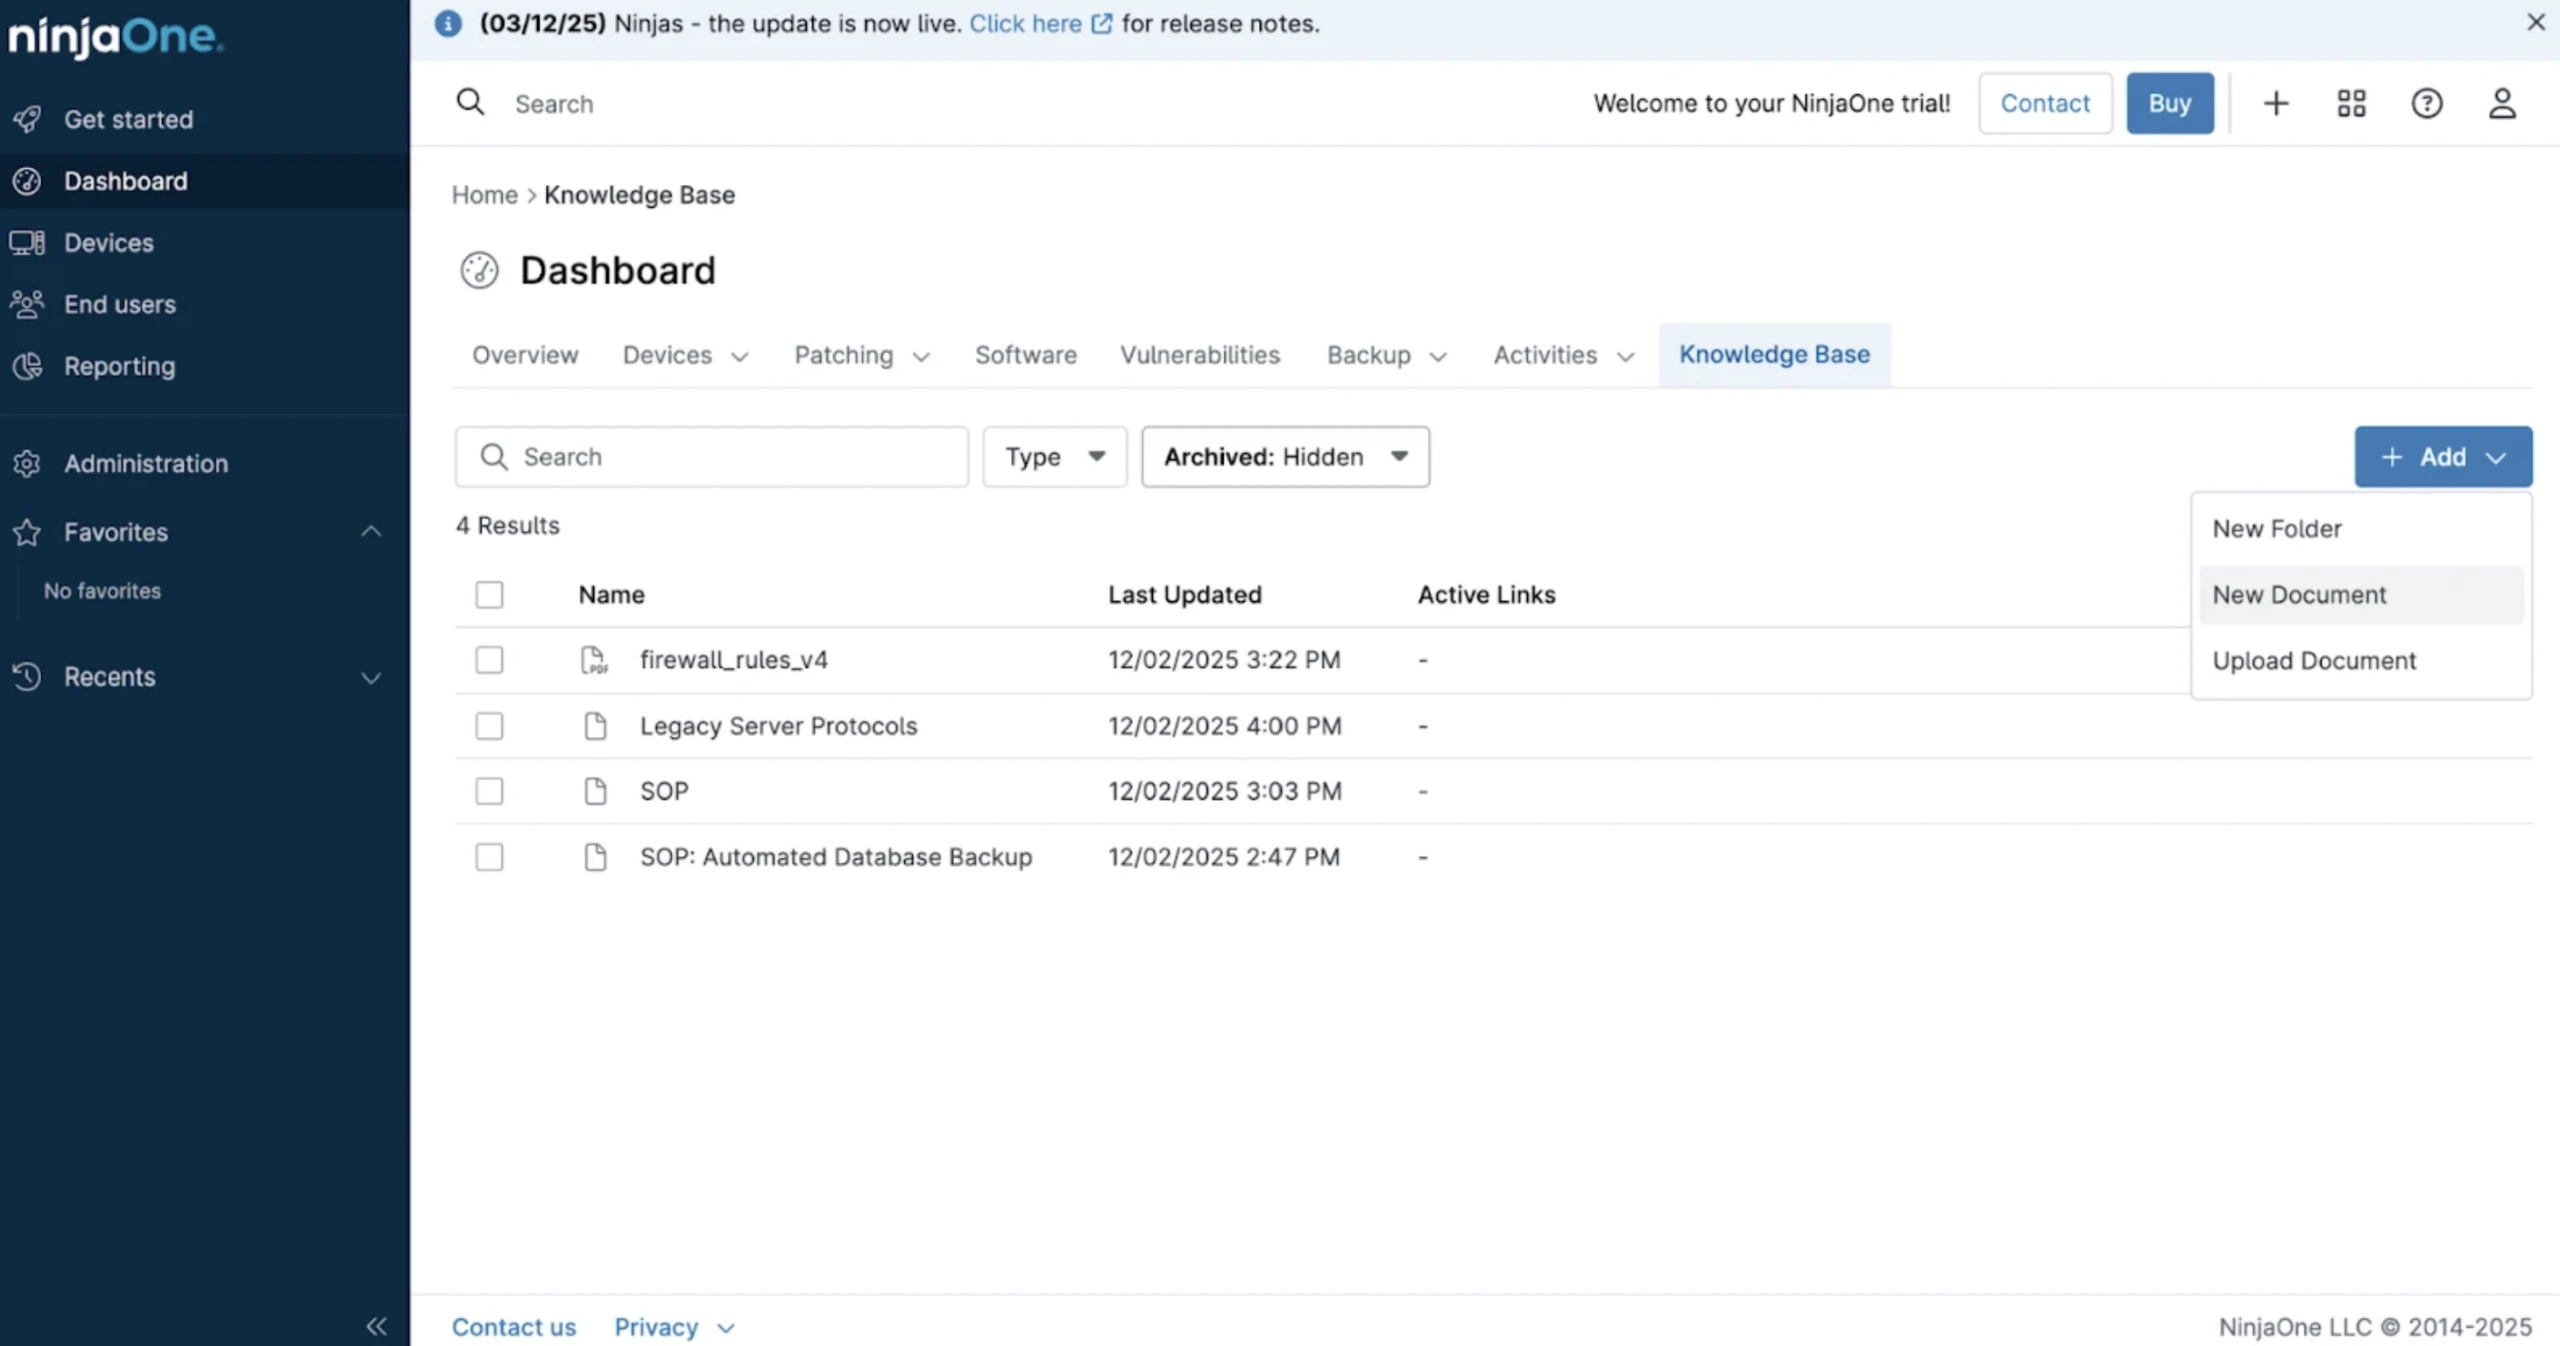Click the Active Links column header
2560x1346 pixels.
(x=1487, y=595)
